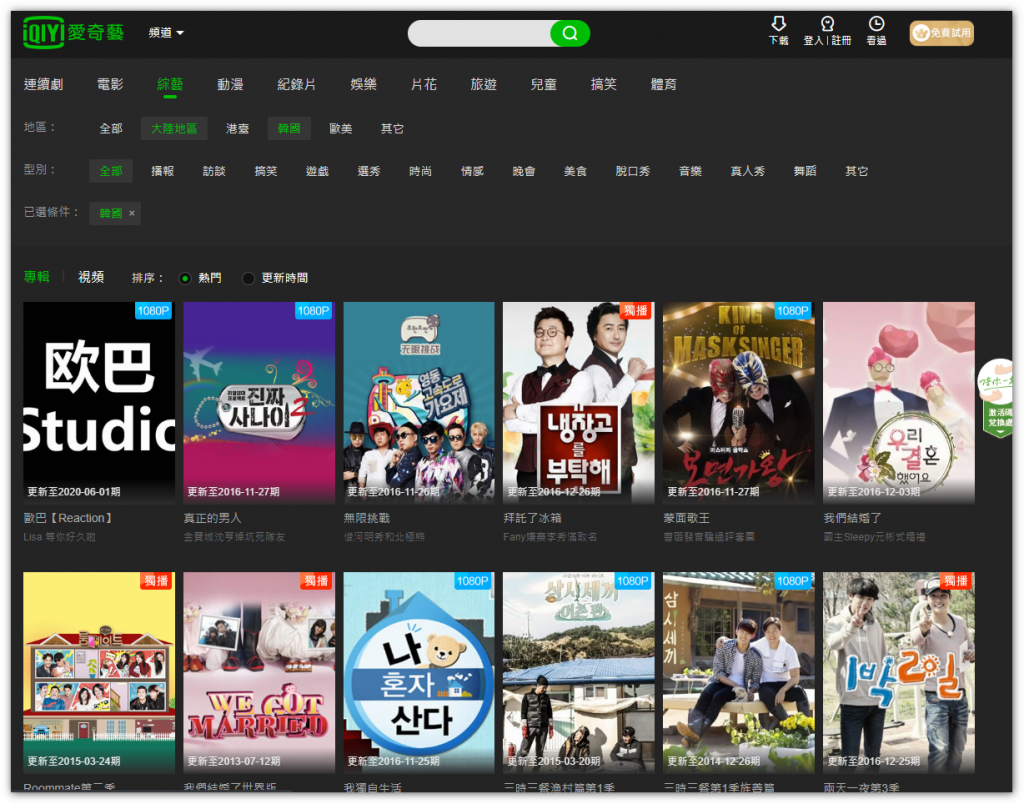This screenshot has height=804, width=1024.
Task: Open the Roommate poster updated 2015-03-24
Action: coord(99,673)
